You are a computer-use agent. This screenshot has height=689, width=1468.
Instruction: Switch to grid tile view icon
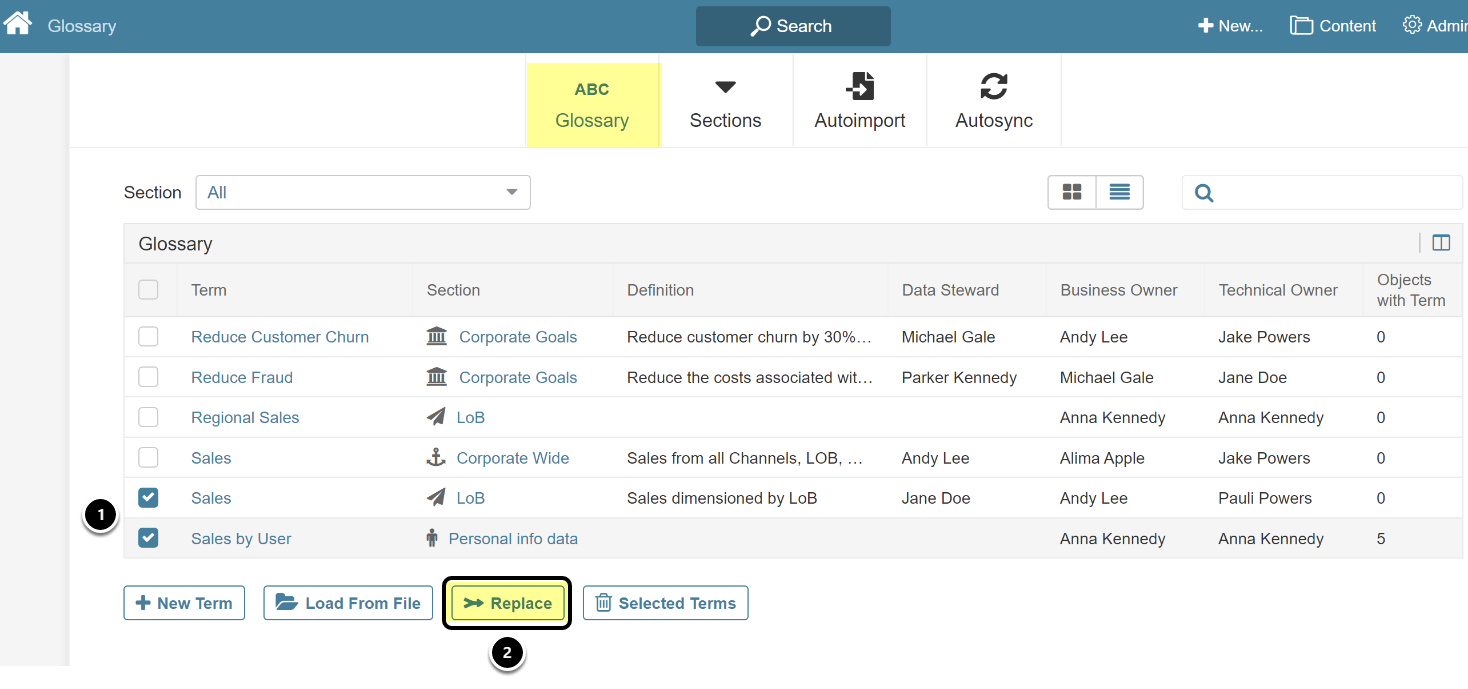(x=1072, y=192)
